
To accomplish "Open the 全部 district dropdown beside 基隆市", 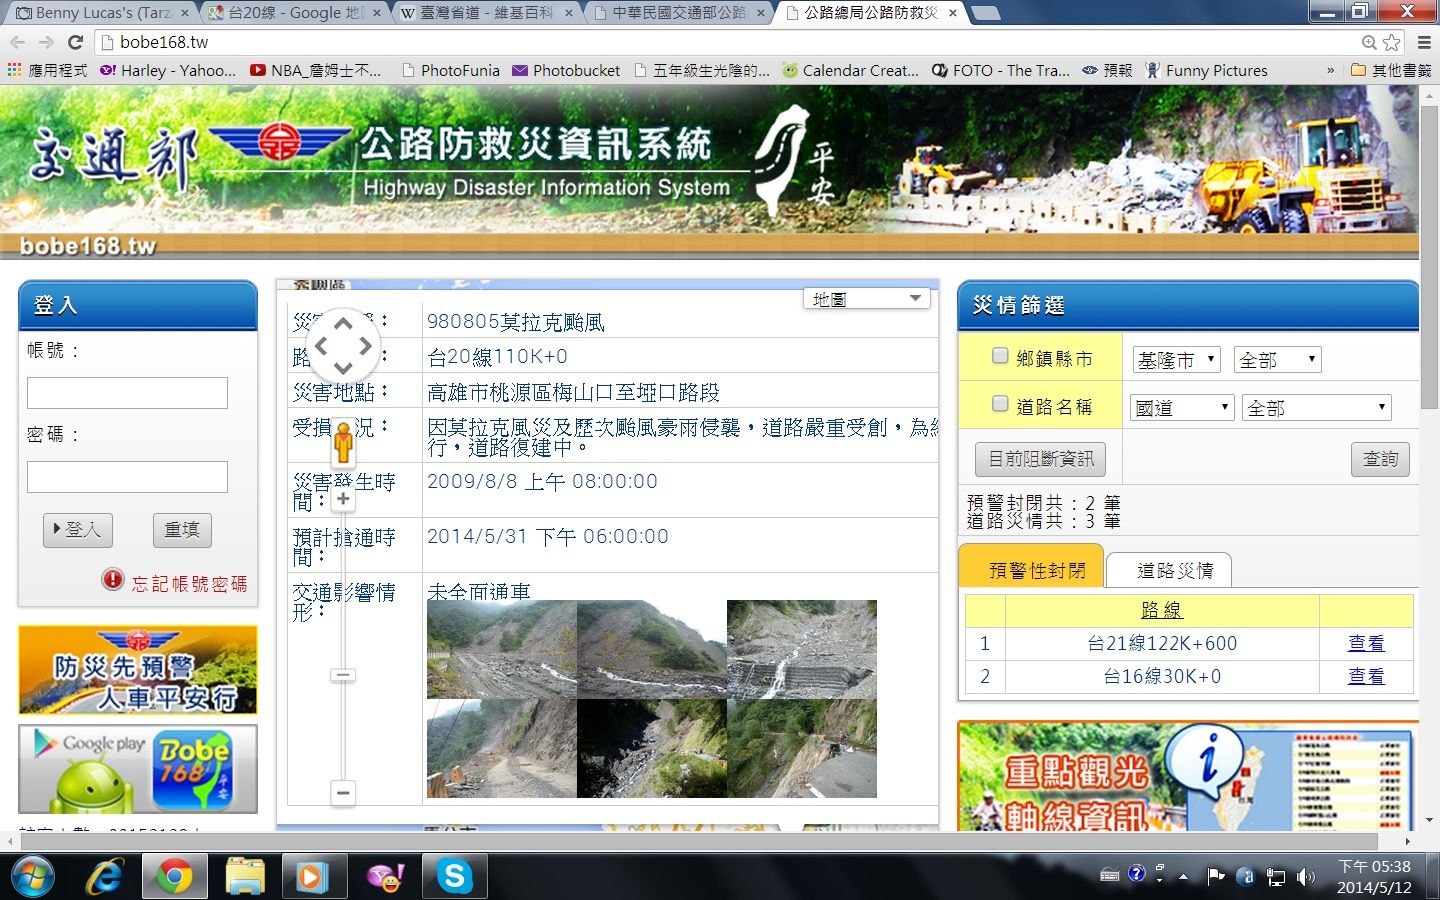I will coord(1278,360).
